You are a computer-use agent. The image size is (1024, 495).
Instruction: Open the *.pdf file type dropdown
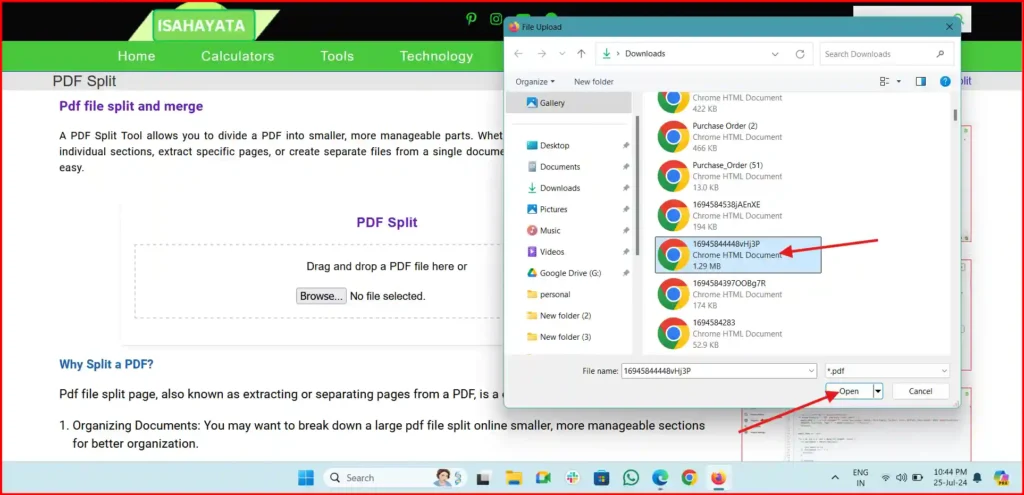(888, 371)
